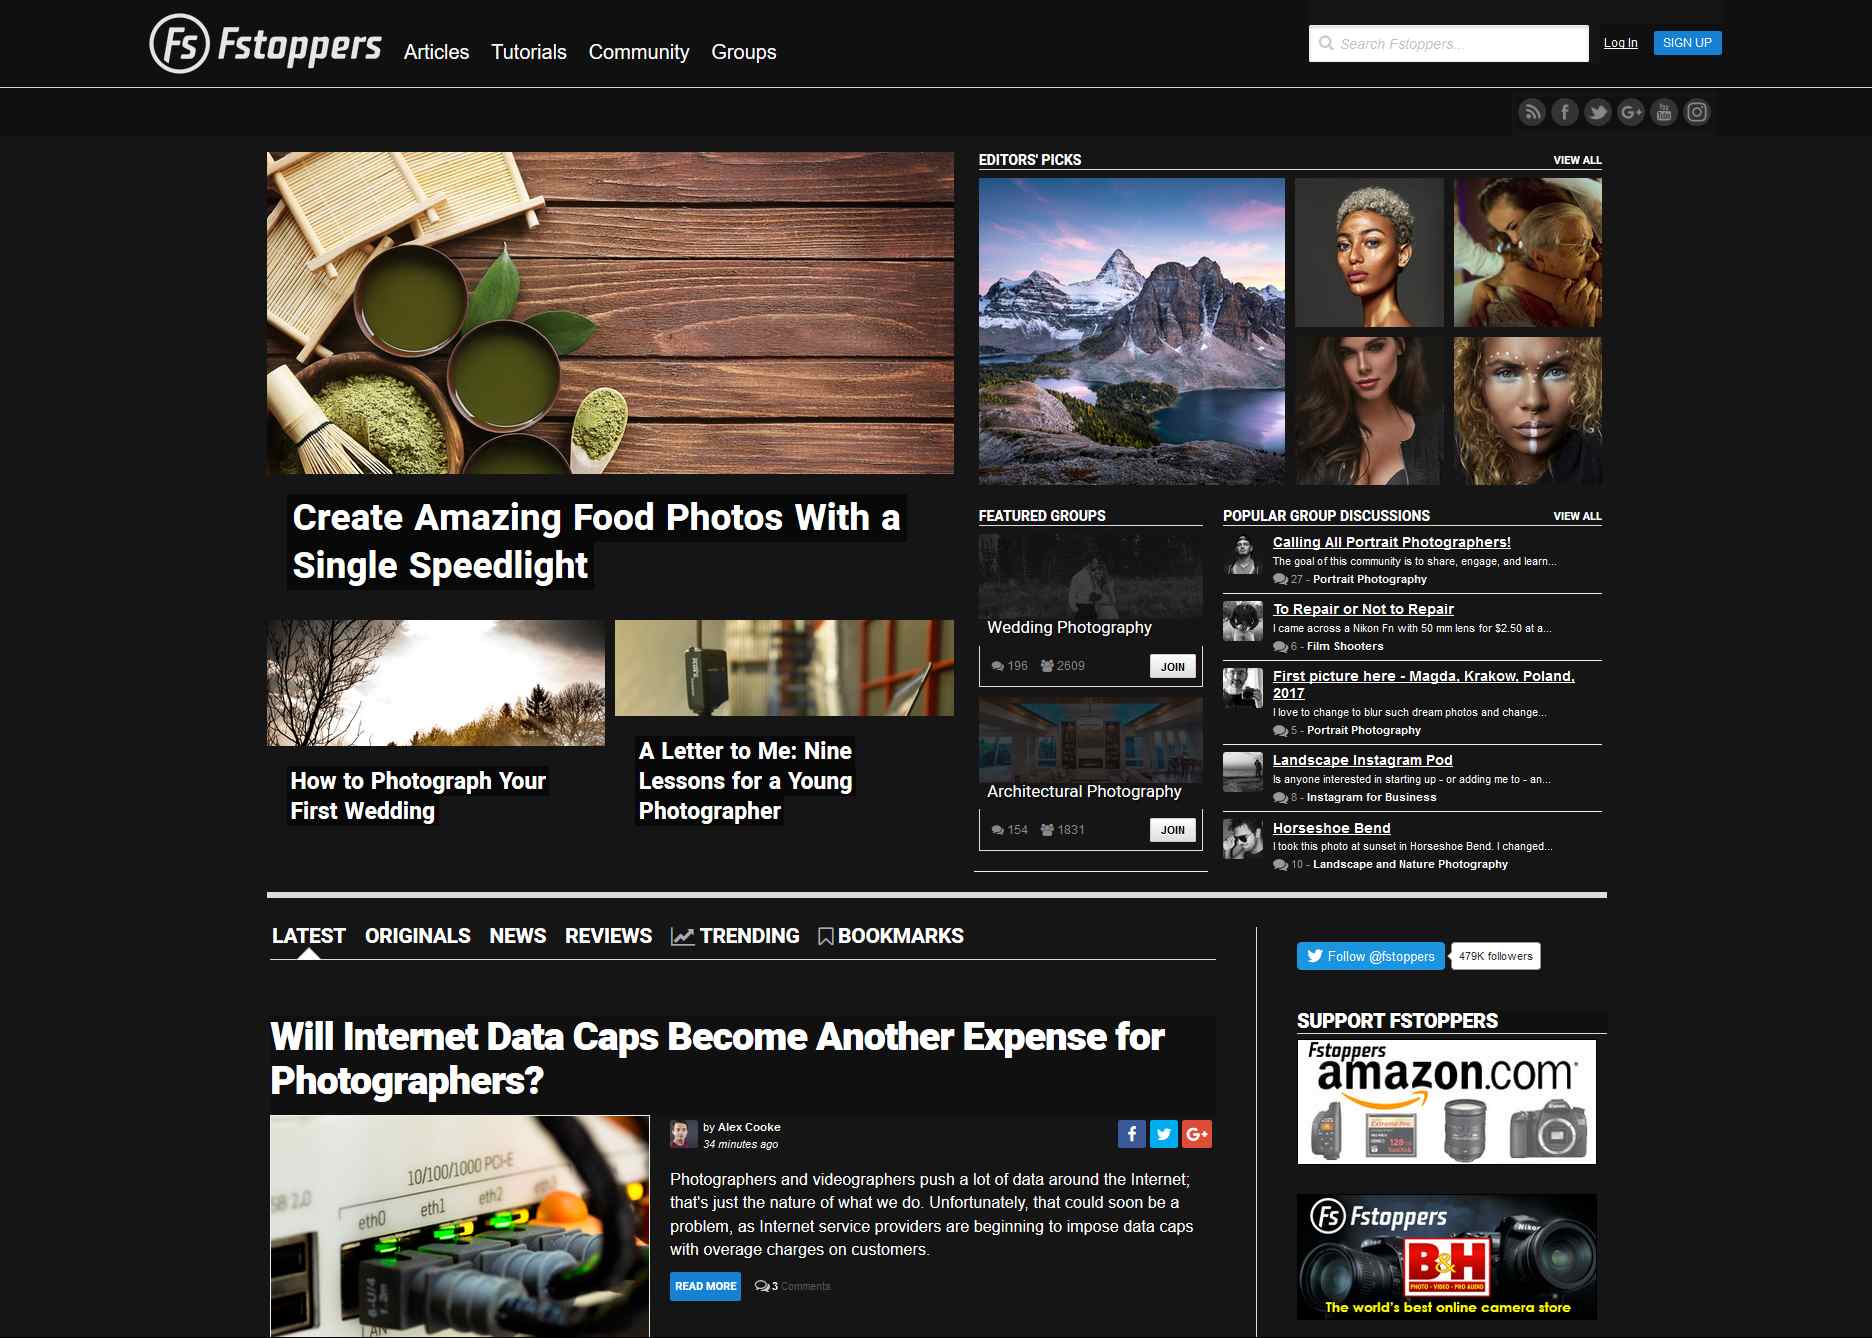Open the To Repair or Not to Repair discussion
This screenshot has width=1872, height=1338.
[1363, 609]
